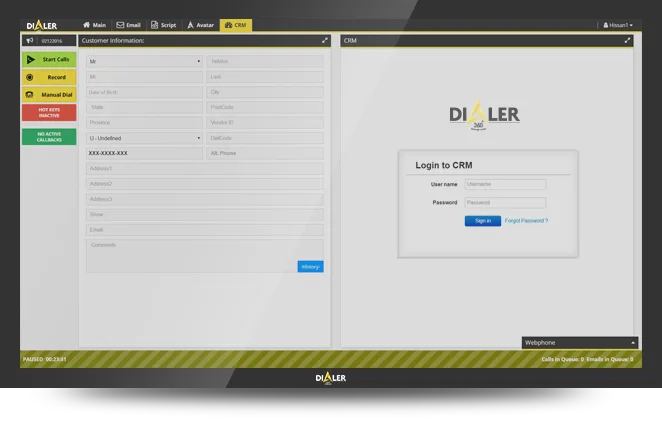This screenshot has width=662, height=429.
Task: Click campaign ID 02122016
Action: (x=52, y=41)
